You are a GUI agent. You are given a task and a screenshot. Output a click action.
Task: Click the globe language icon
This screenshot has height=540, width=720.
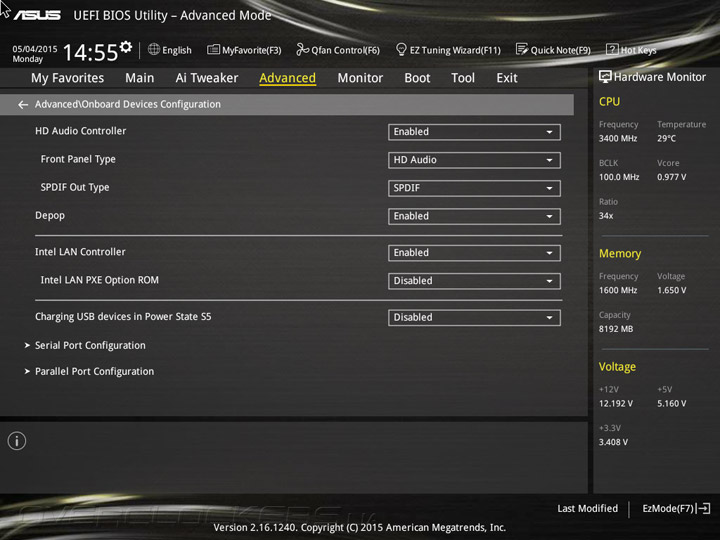click(154, 50)
